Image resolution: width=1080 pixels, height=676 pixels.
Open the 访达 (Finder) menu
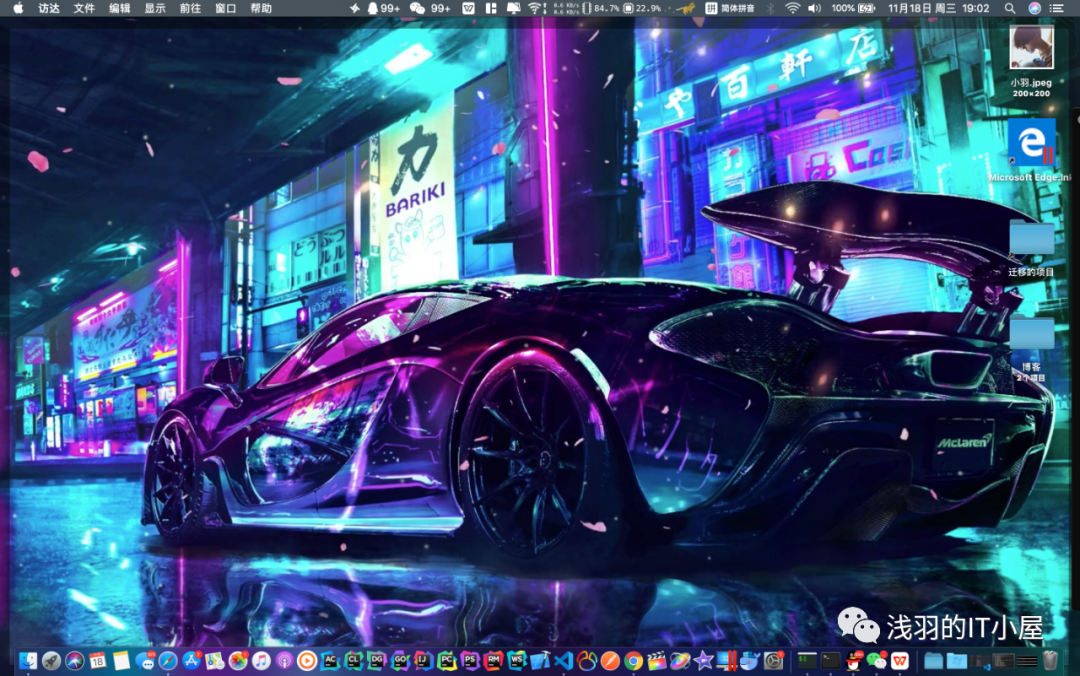tap(49, 8)
